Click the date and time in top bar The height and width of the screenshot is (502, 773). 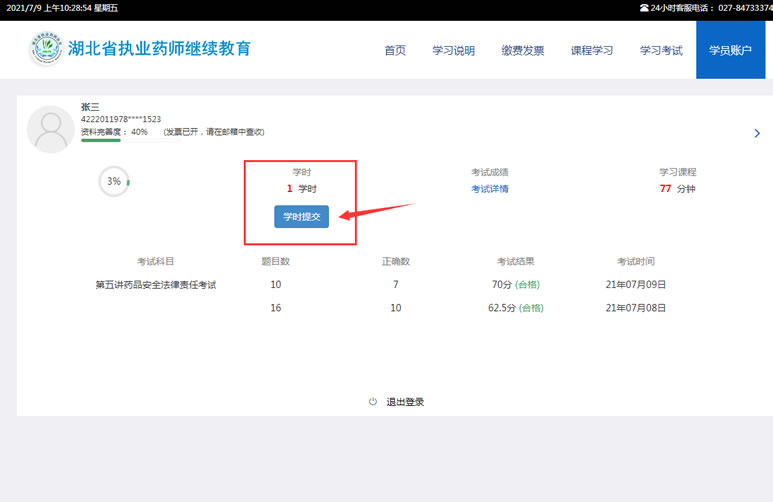62,8
